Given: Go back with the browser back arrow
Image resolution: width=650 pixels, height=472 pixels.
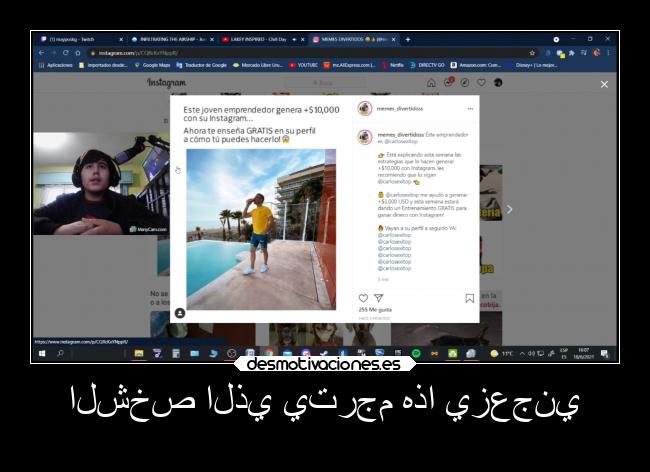Looking at the screenshot, I should pyautogui.click(x=41, y=53).
